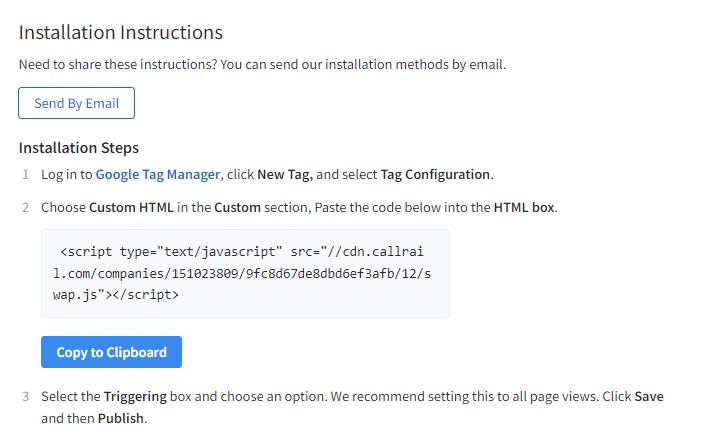Click the Installation Instructions heading
This screenshot has height=435, width=715.
click(121, 32)
